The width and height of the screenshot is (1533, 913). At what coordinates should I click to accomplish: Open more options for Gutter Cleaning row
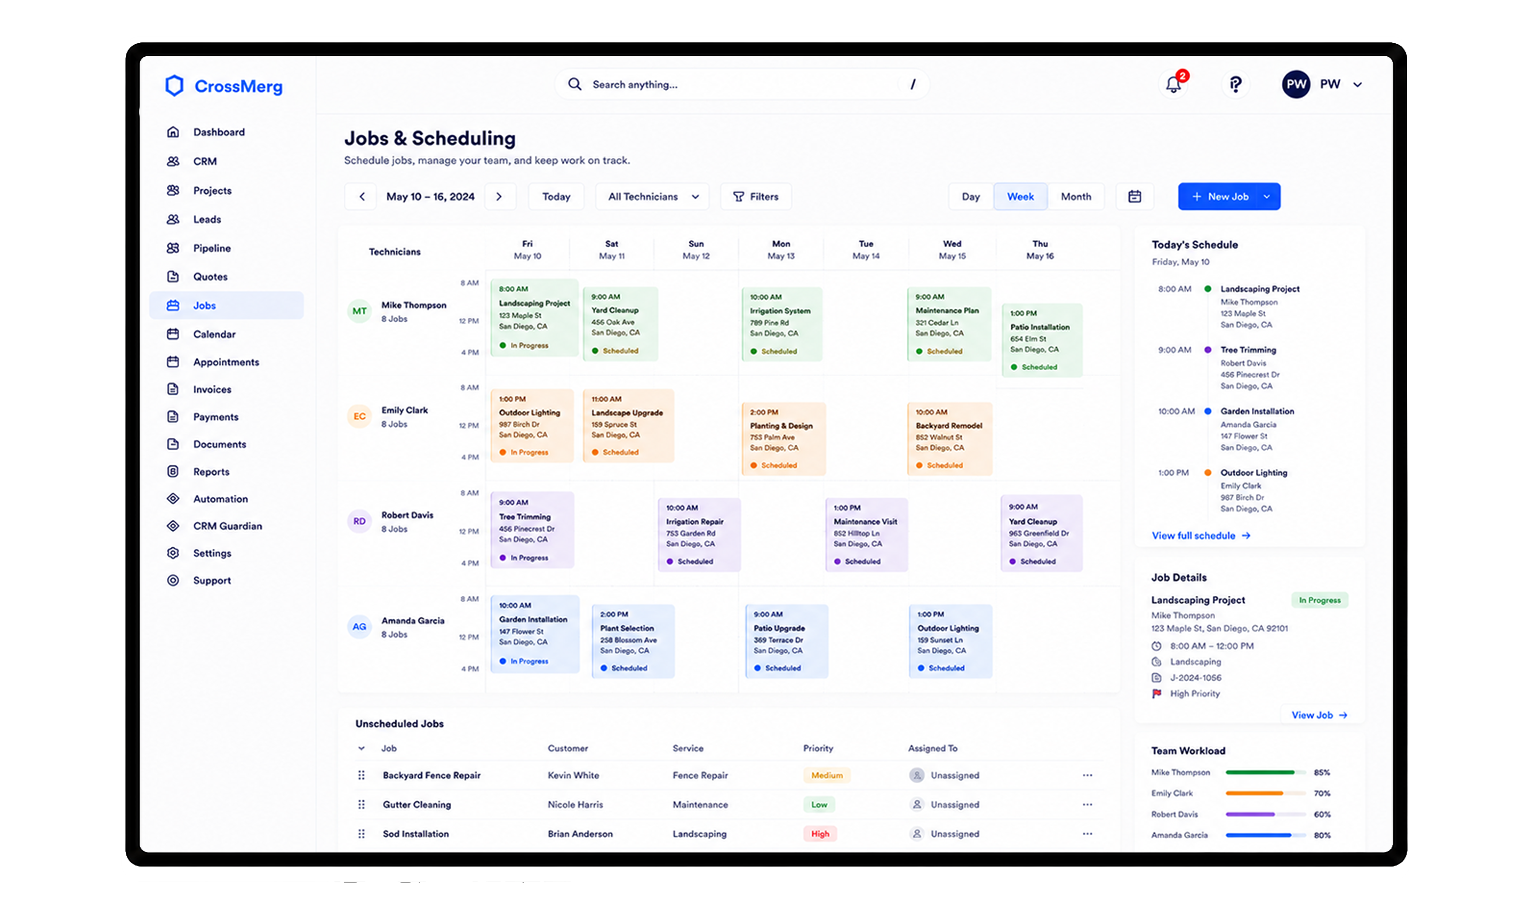1087,804
